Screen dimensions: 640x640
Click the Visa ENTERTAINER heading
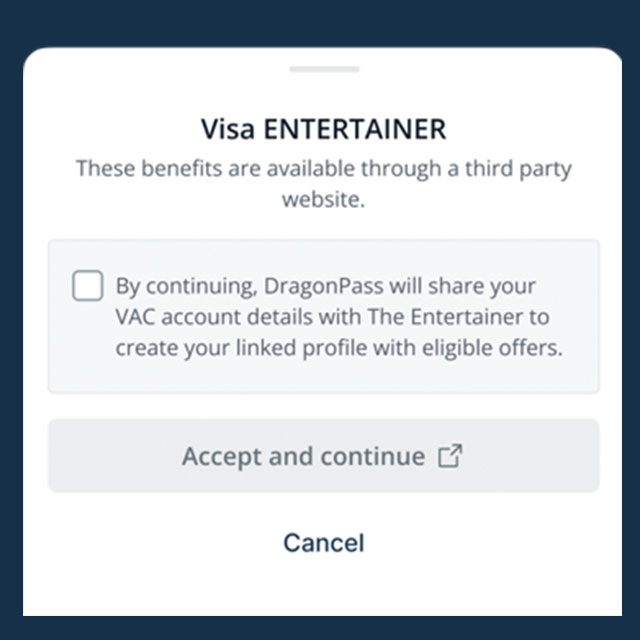(x=323, y=129)
